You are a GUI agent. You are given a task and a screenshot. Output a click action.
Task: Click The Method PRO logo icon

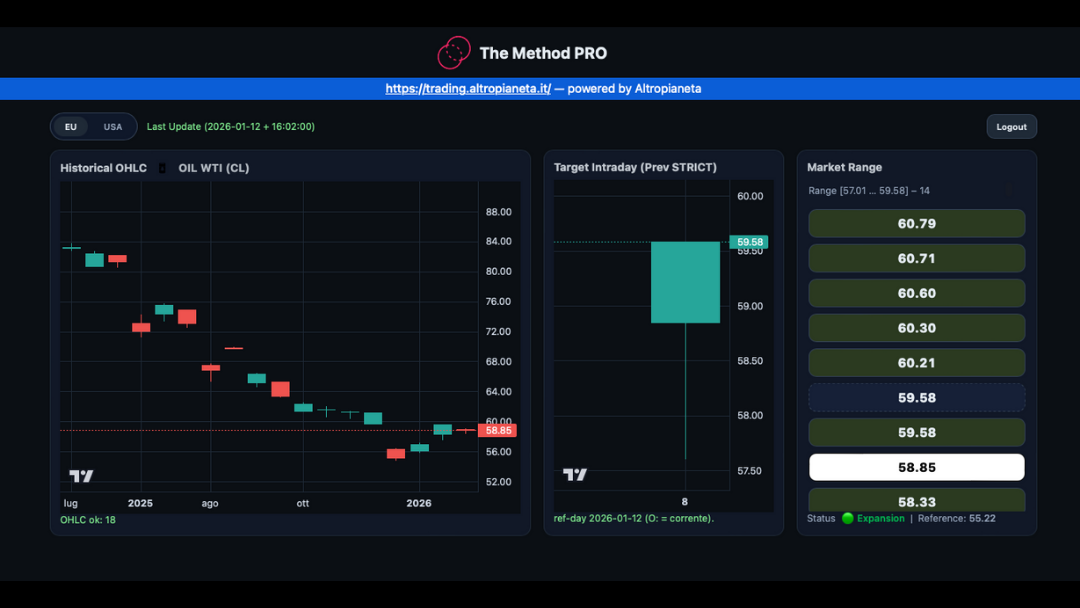point(454,53)
